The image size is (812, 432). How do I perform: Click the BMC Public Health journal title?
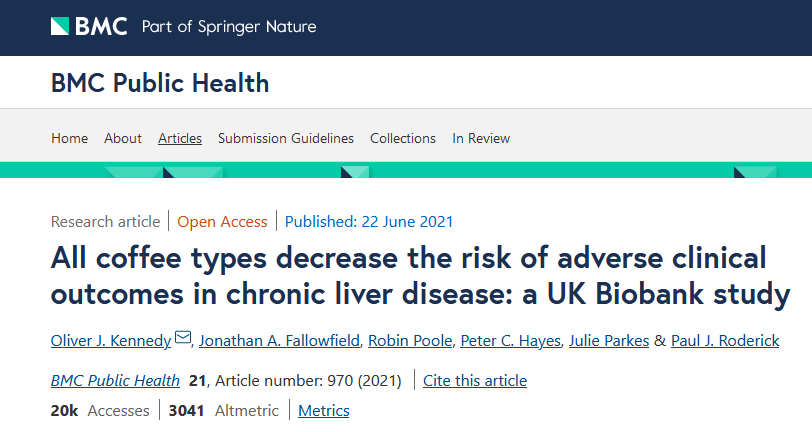(x=160, y=82)
